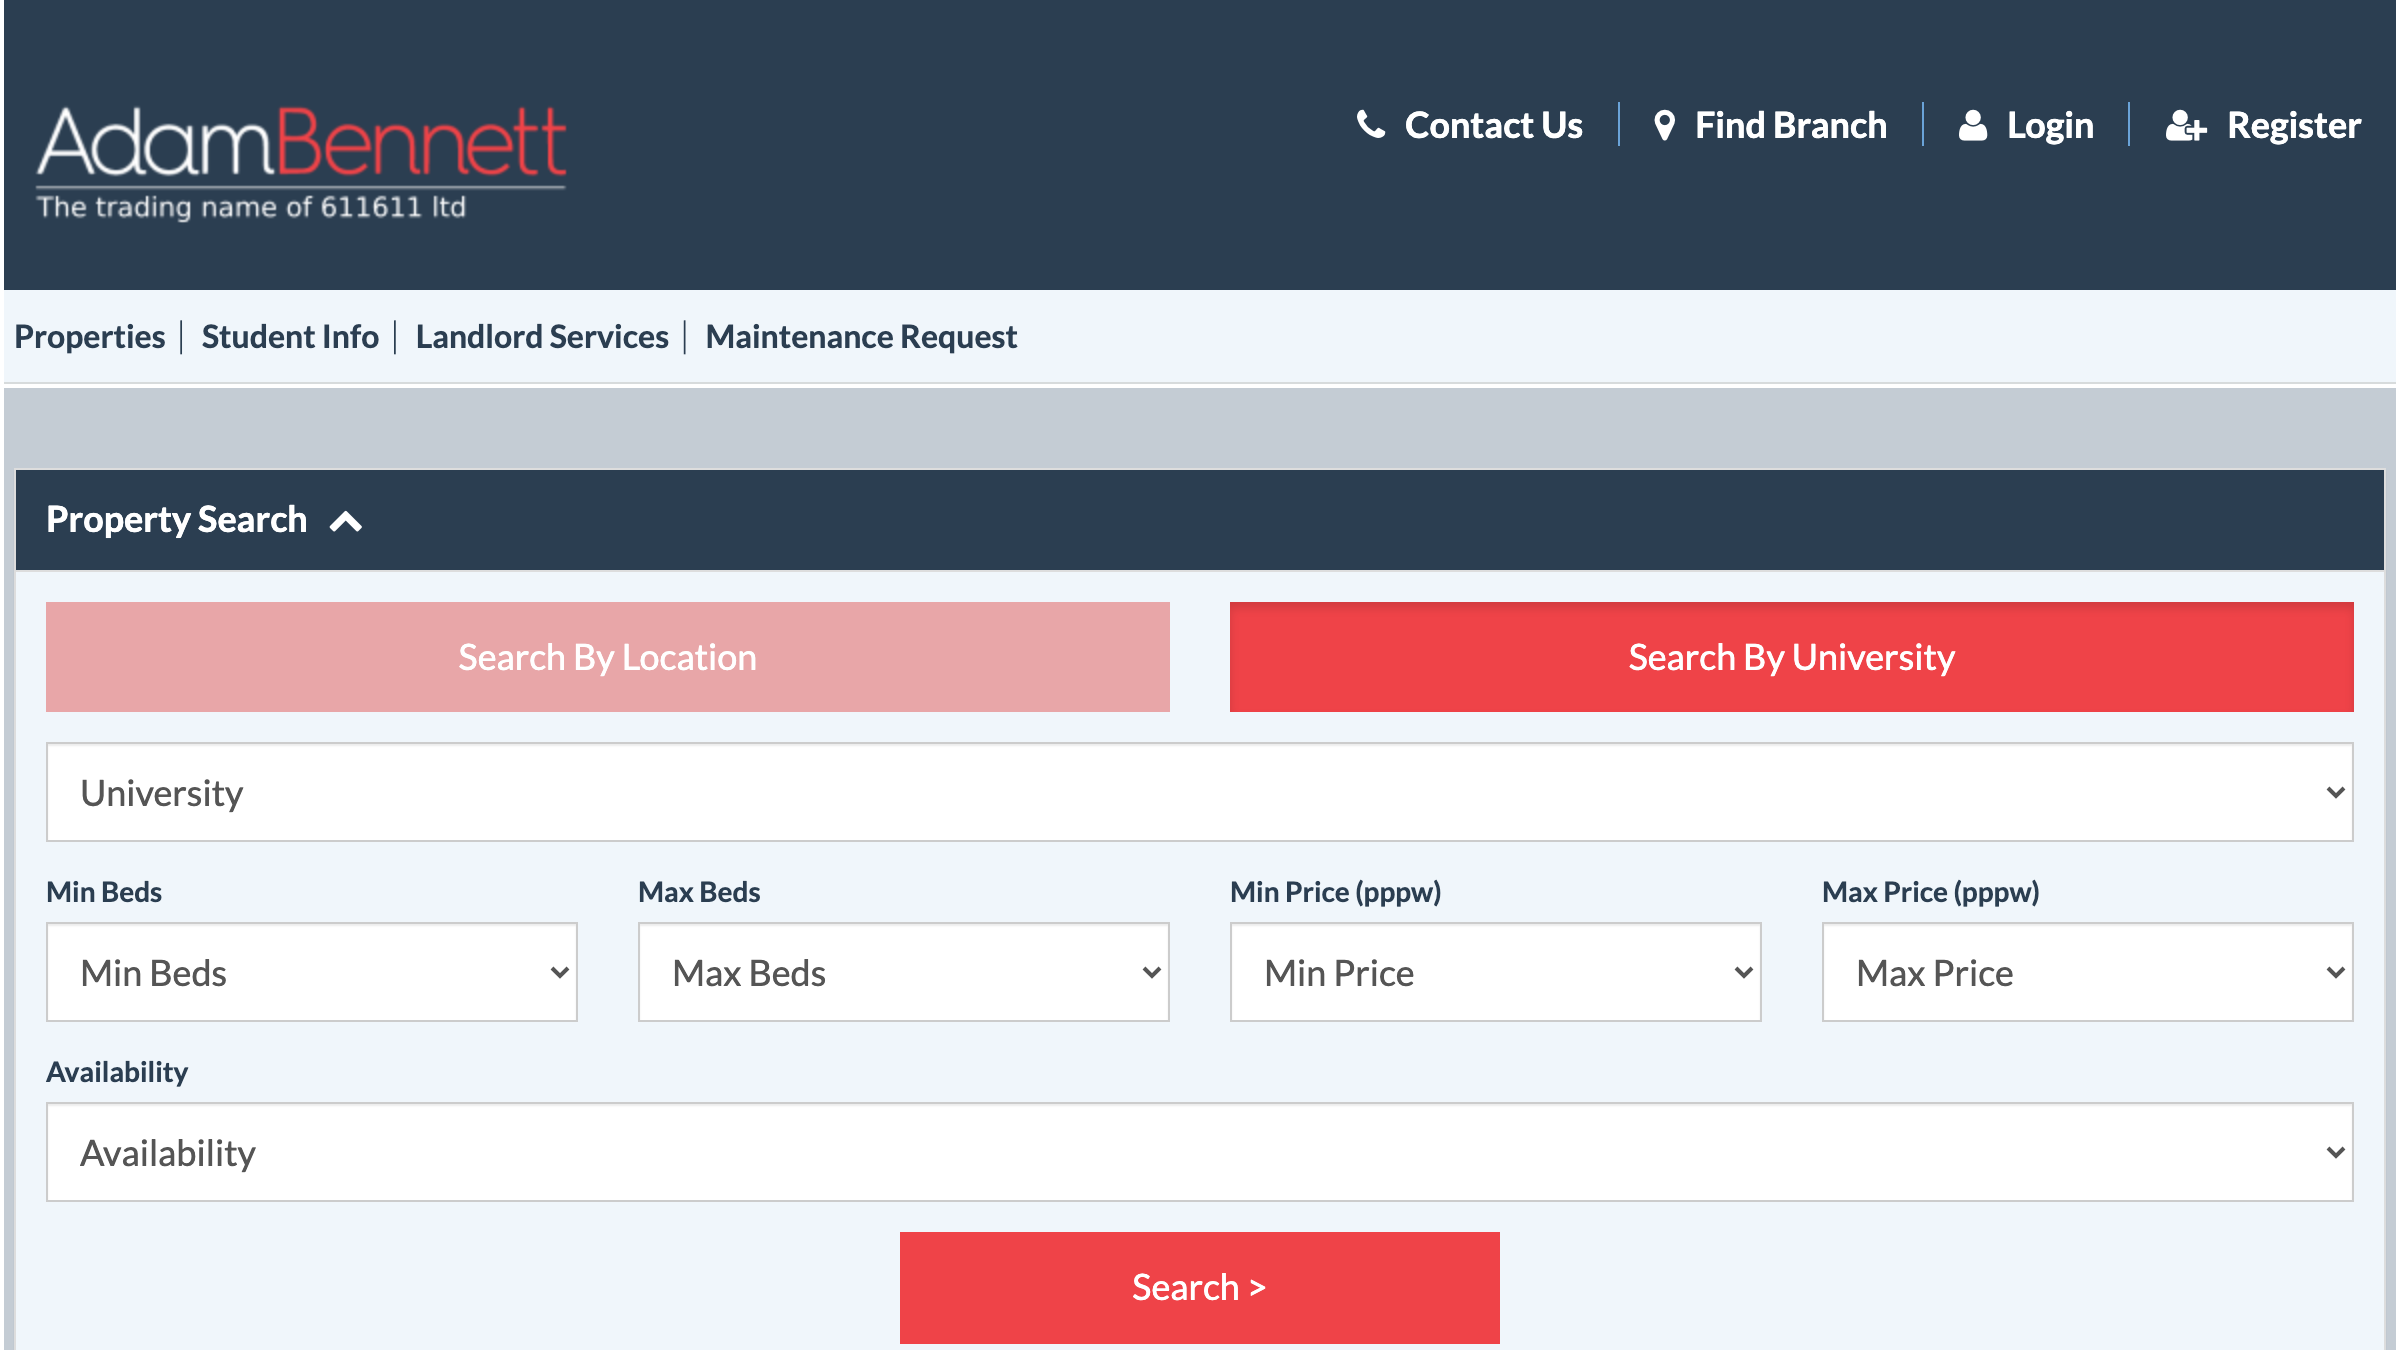Click the 'Min Price (pppw)' label
The width and height of the screenshot is (2400, 1350).
1336,892
